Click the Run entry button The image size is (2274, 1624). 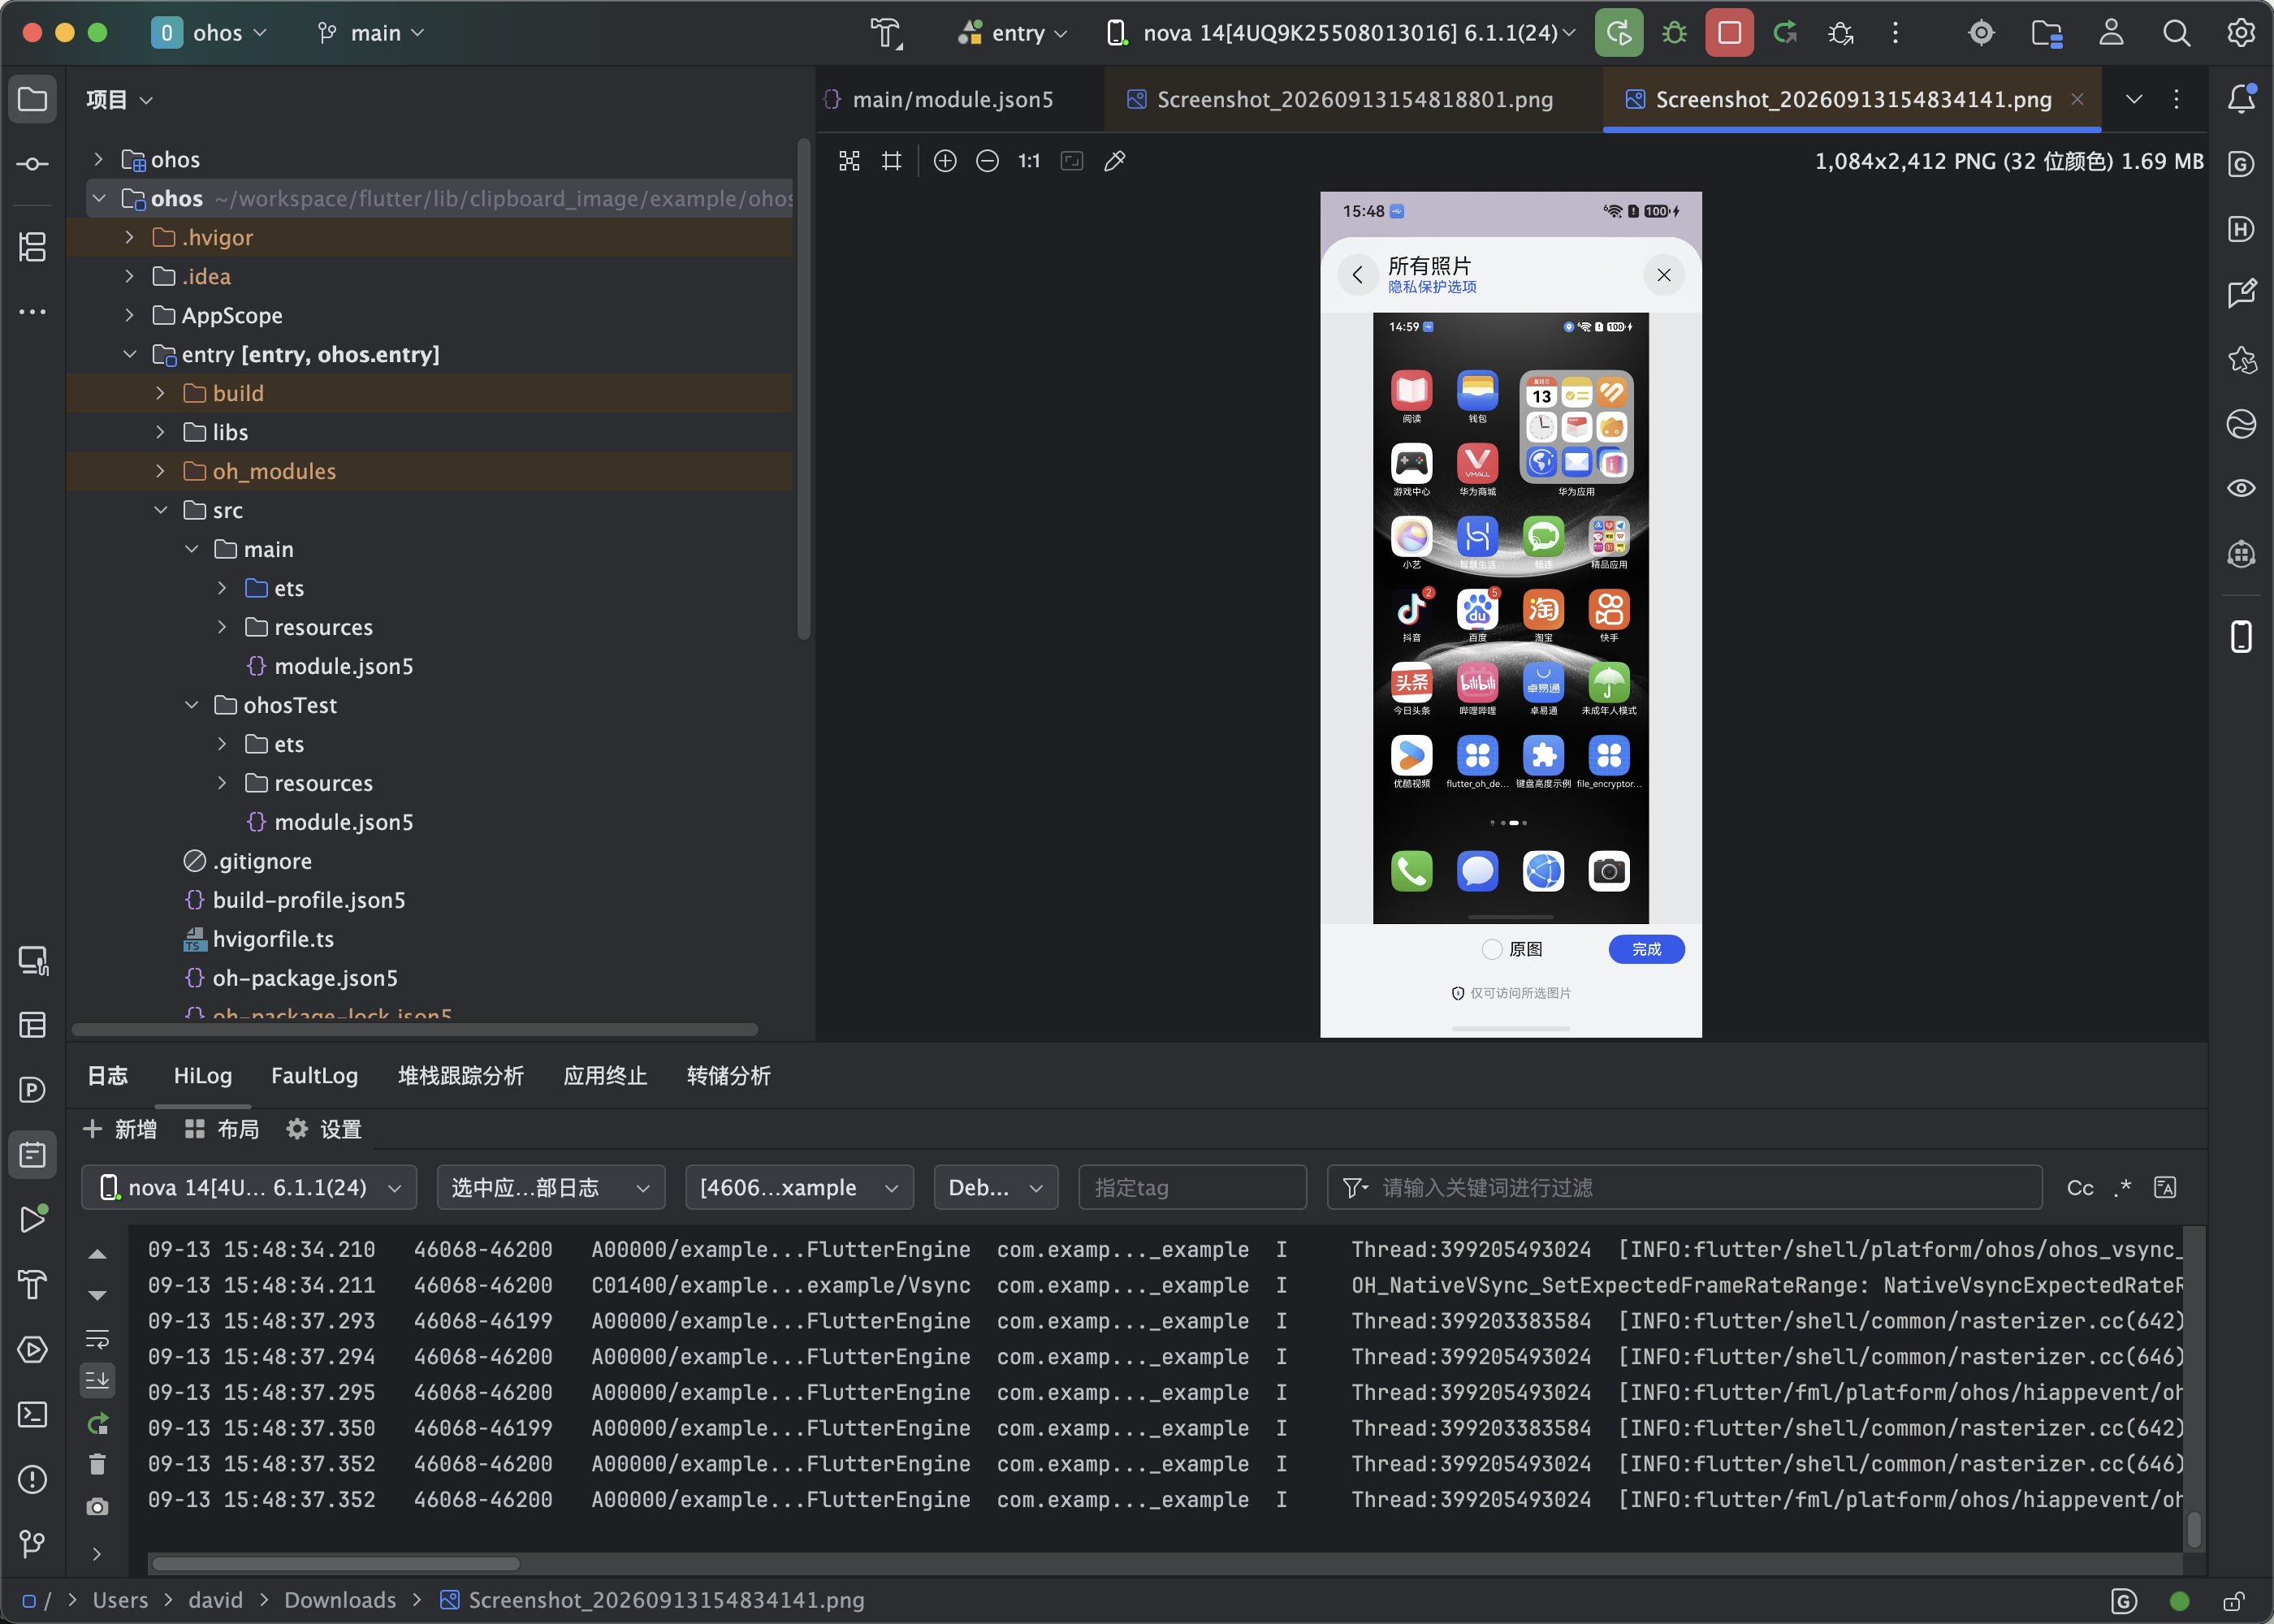(1619, 33)
